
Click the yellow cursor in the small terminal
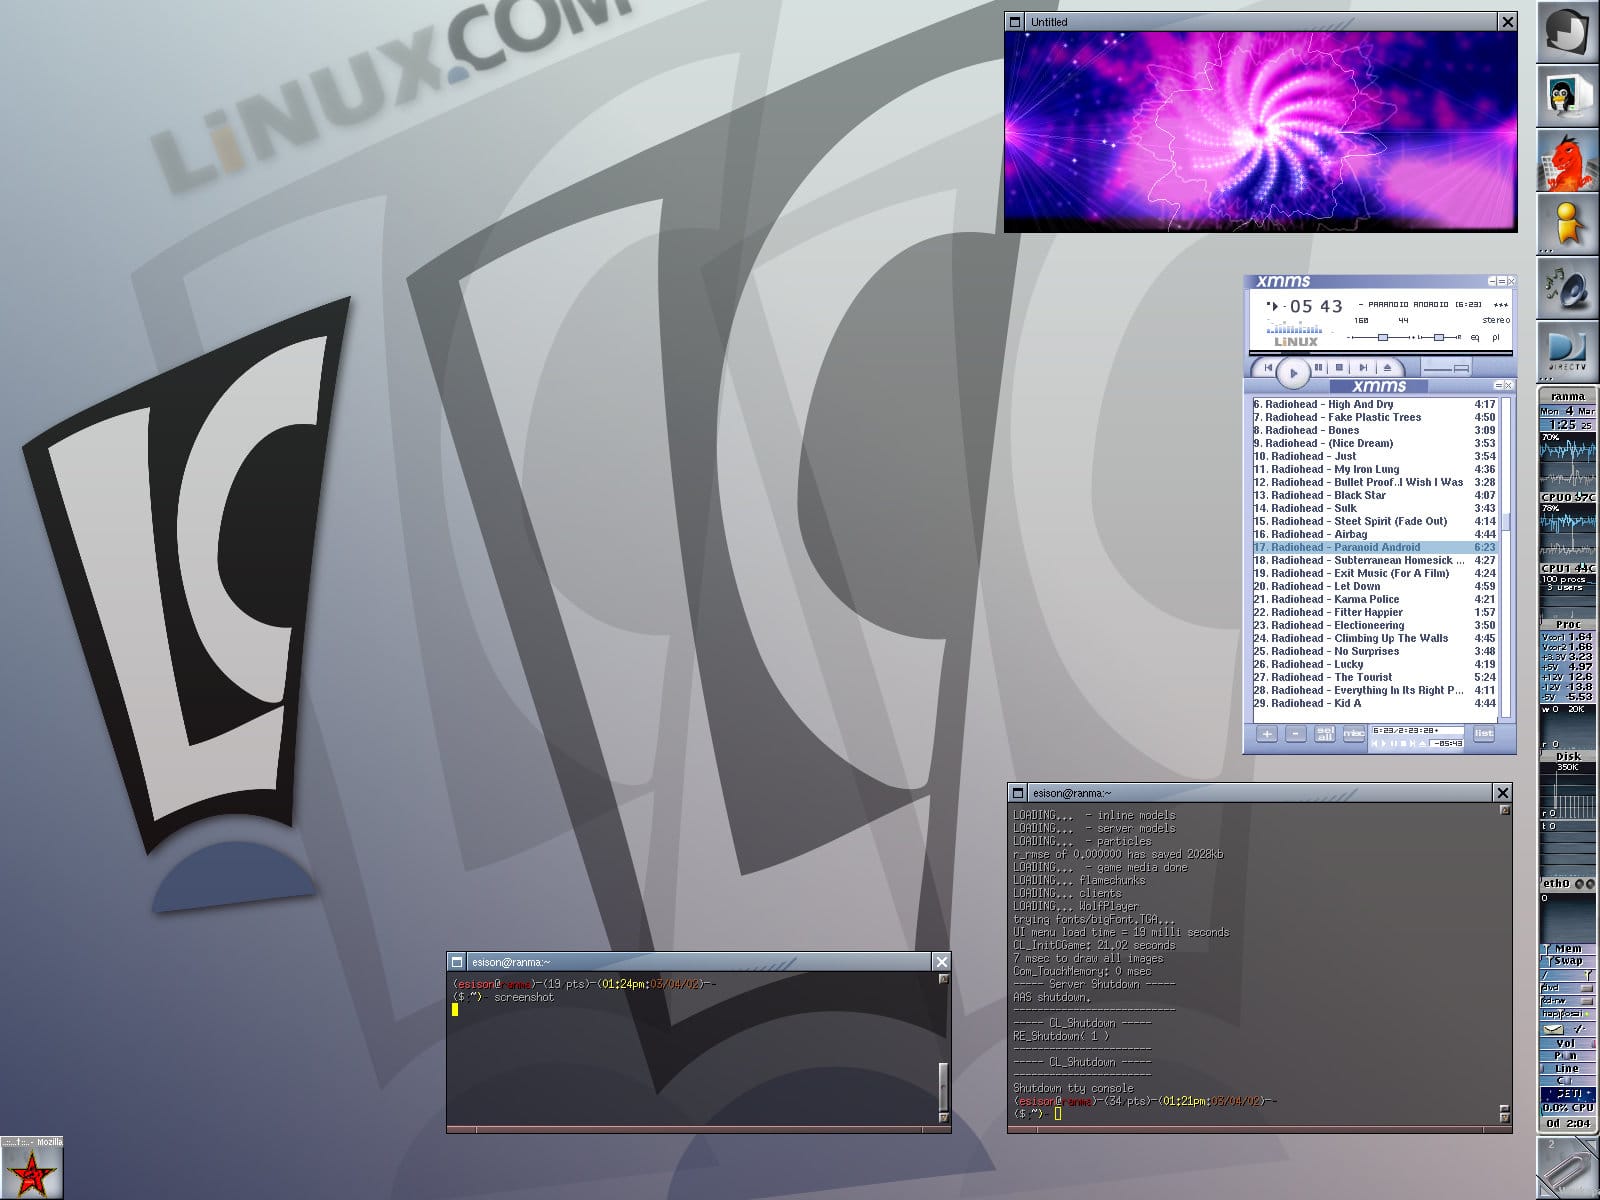455,1010
